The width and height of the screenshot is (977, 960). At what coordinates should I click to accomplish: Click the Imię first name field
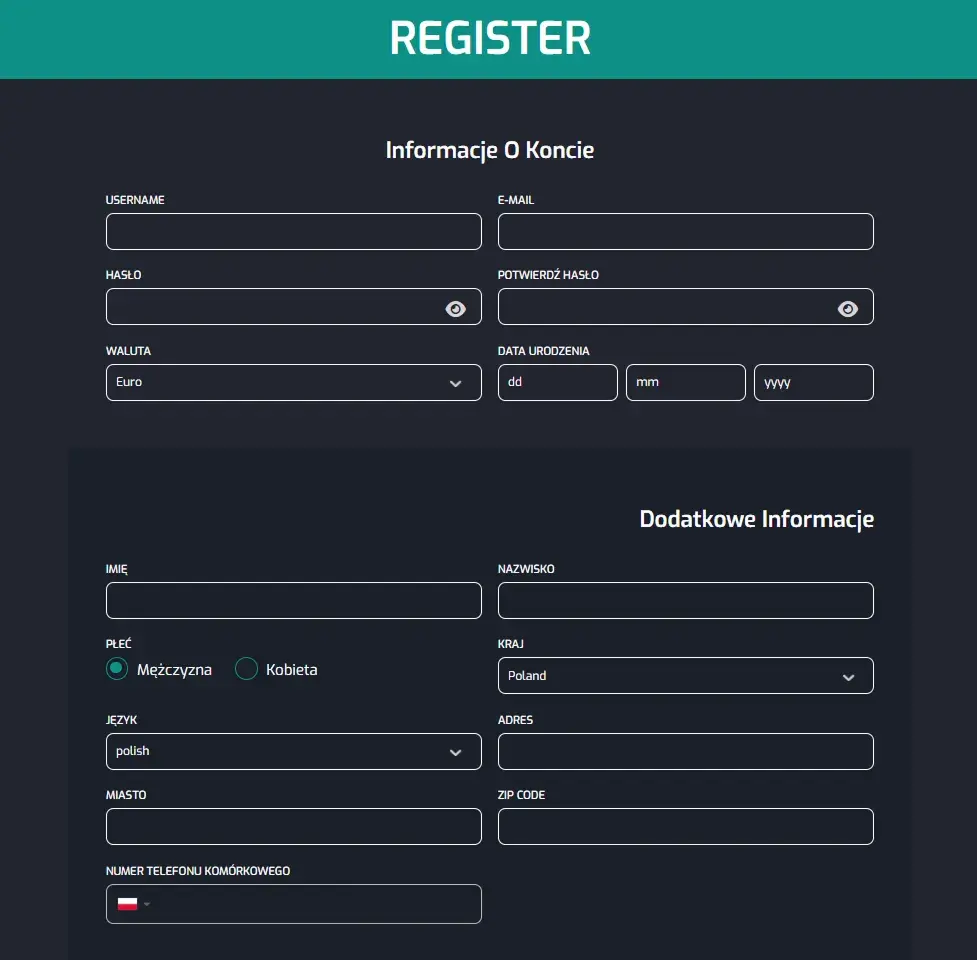click(x=293, y=601)
